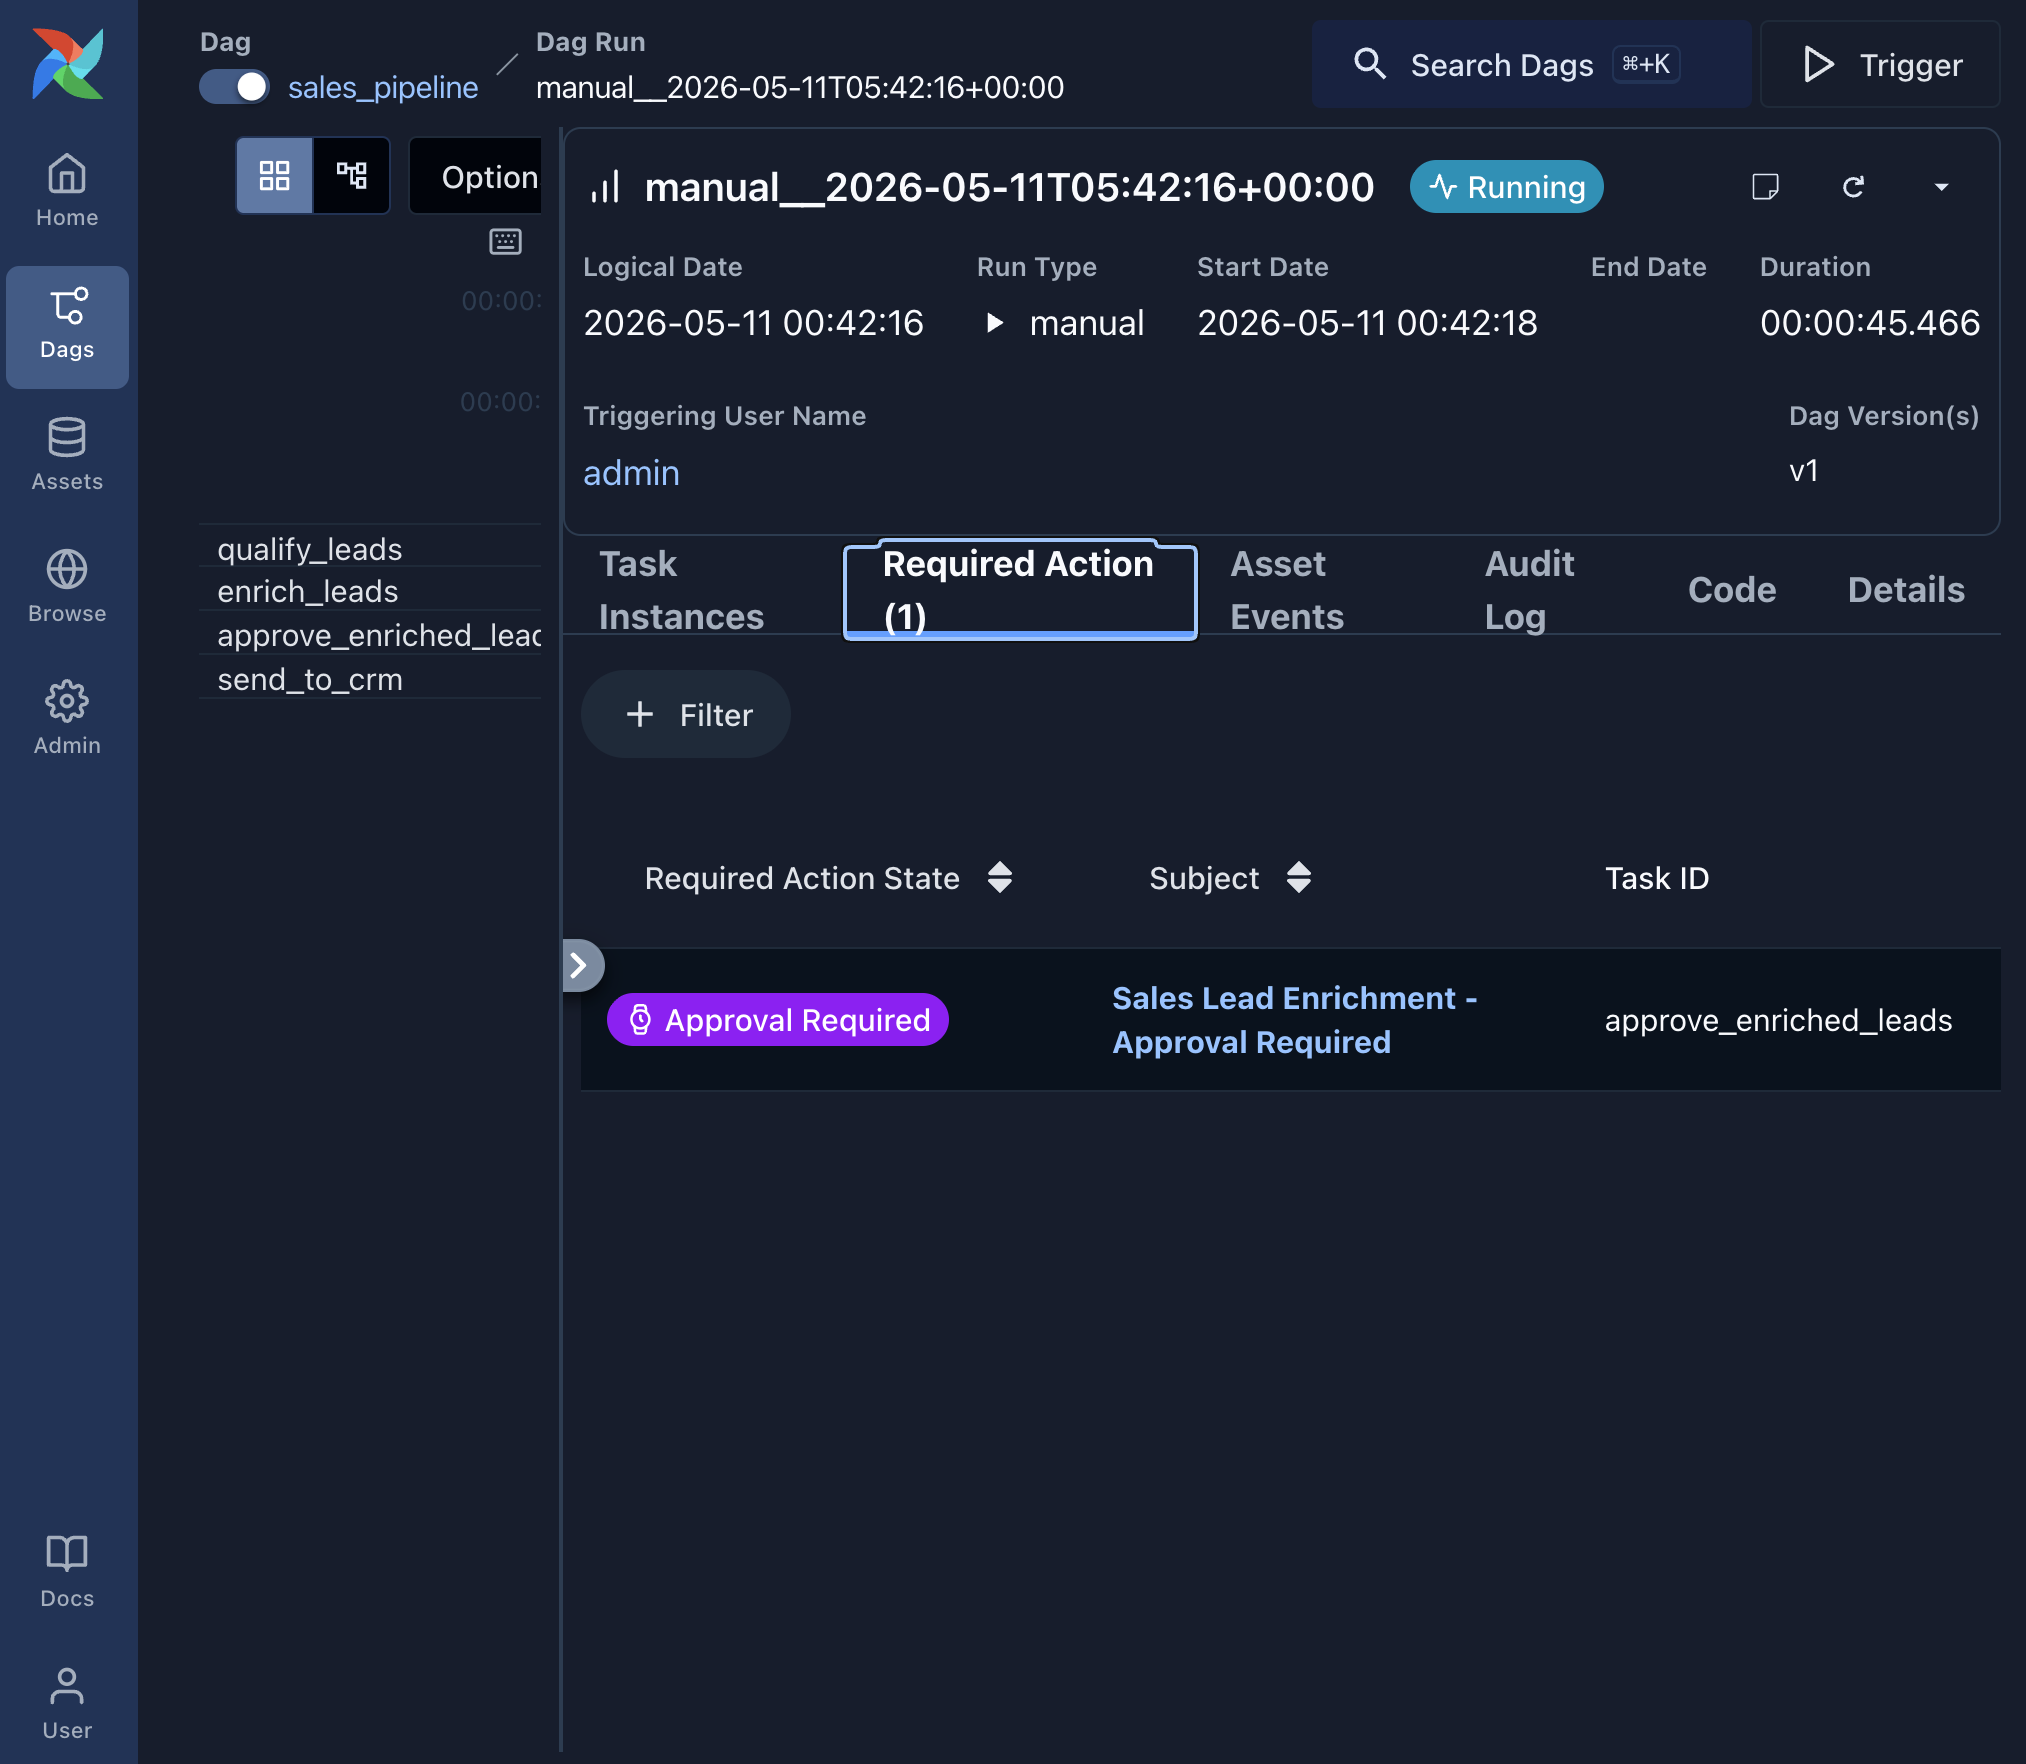Open Sales Lead Enrichment - Approval Required link
Screen dimensions: 2026x1764
pyautogui.click(x=1294, y=1020)
